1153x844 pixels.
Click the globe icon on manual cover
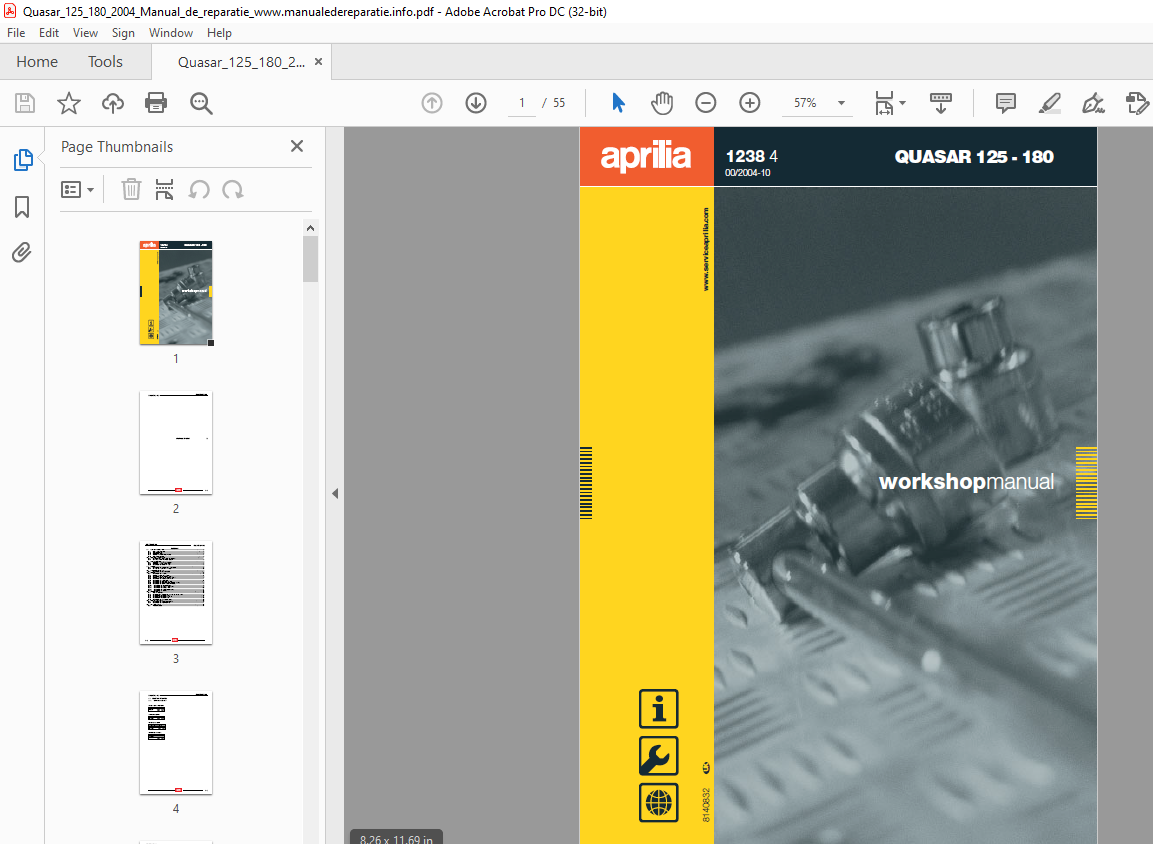658,803
